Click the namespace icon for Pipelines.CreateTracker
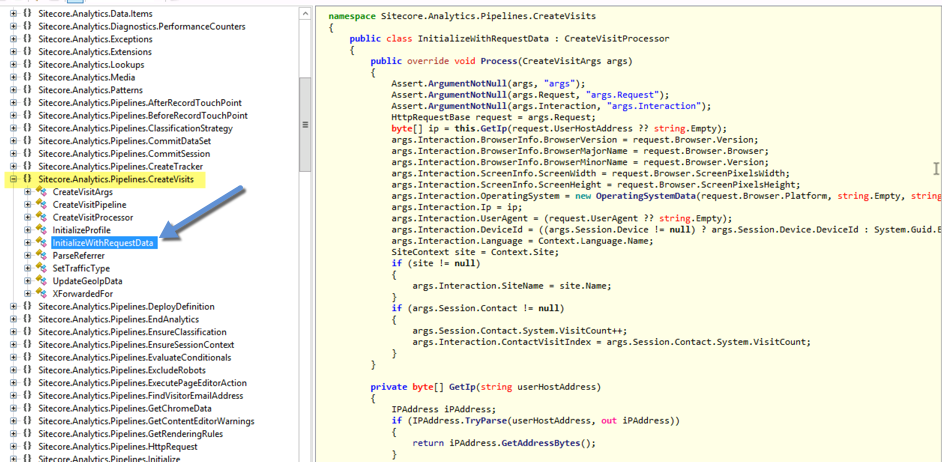This screenshot has height=462, width=942. coord(27,166)
